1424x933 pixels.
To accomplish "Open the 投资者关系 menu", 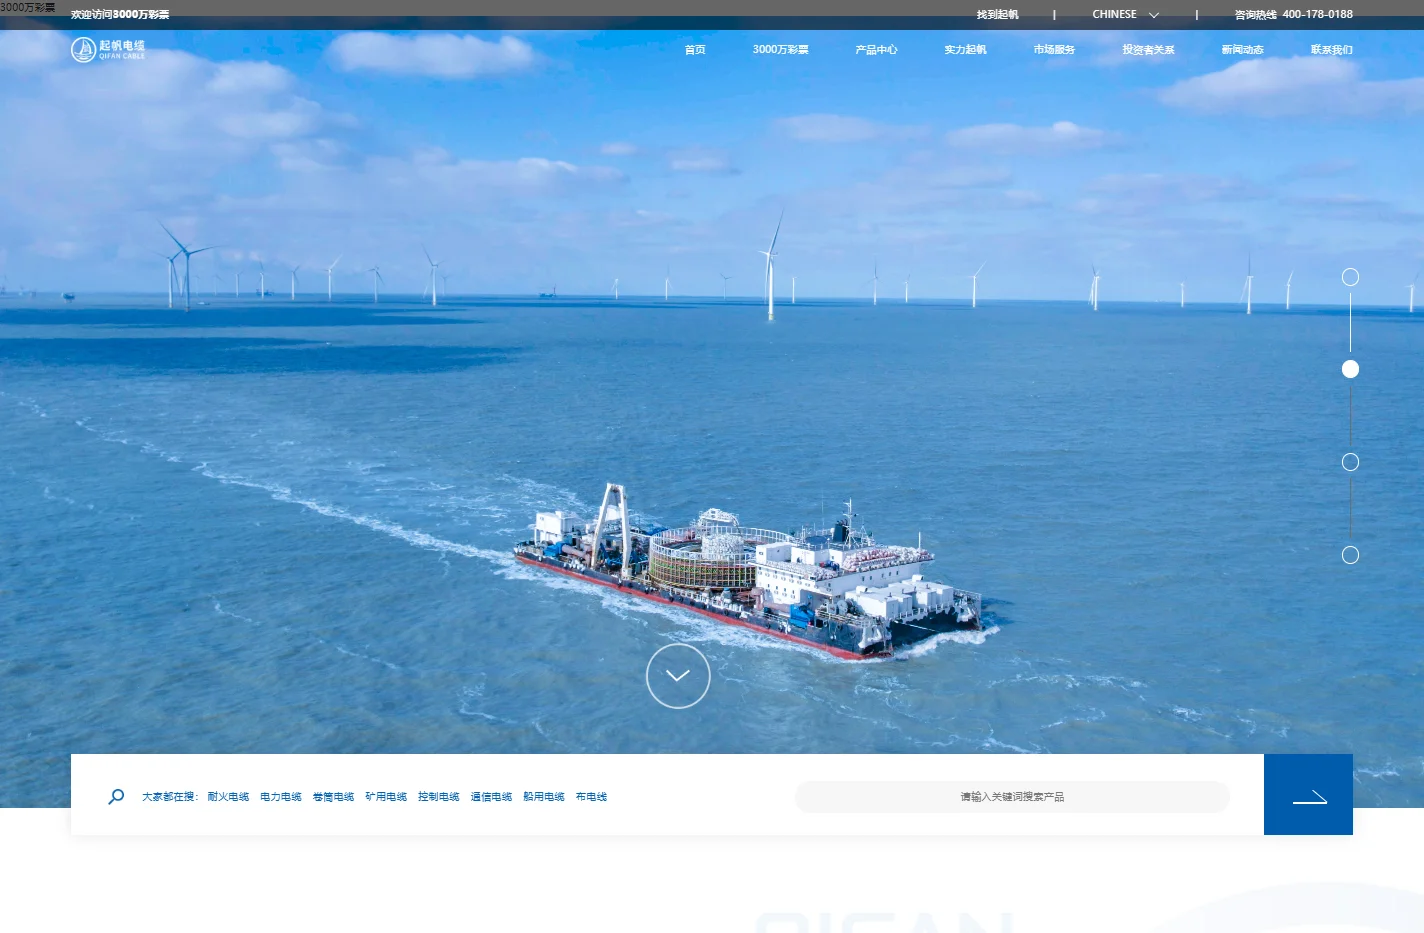I will click(1148, 50).
